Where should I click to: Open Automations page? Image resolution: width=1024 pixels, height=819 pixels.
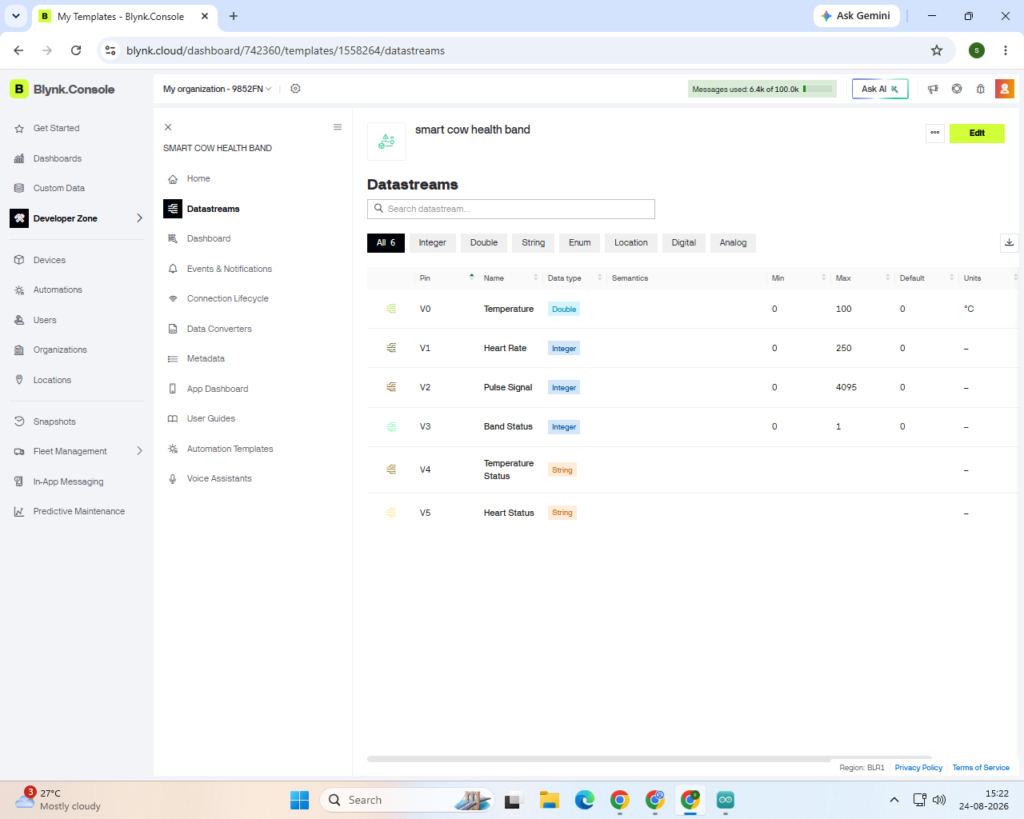click(x=57, y=290)
